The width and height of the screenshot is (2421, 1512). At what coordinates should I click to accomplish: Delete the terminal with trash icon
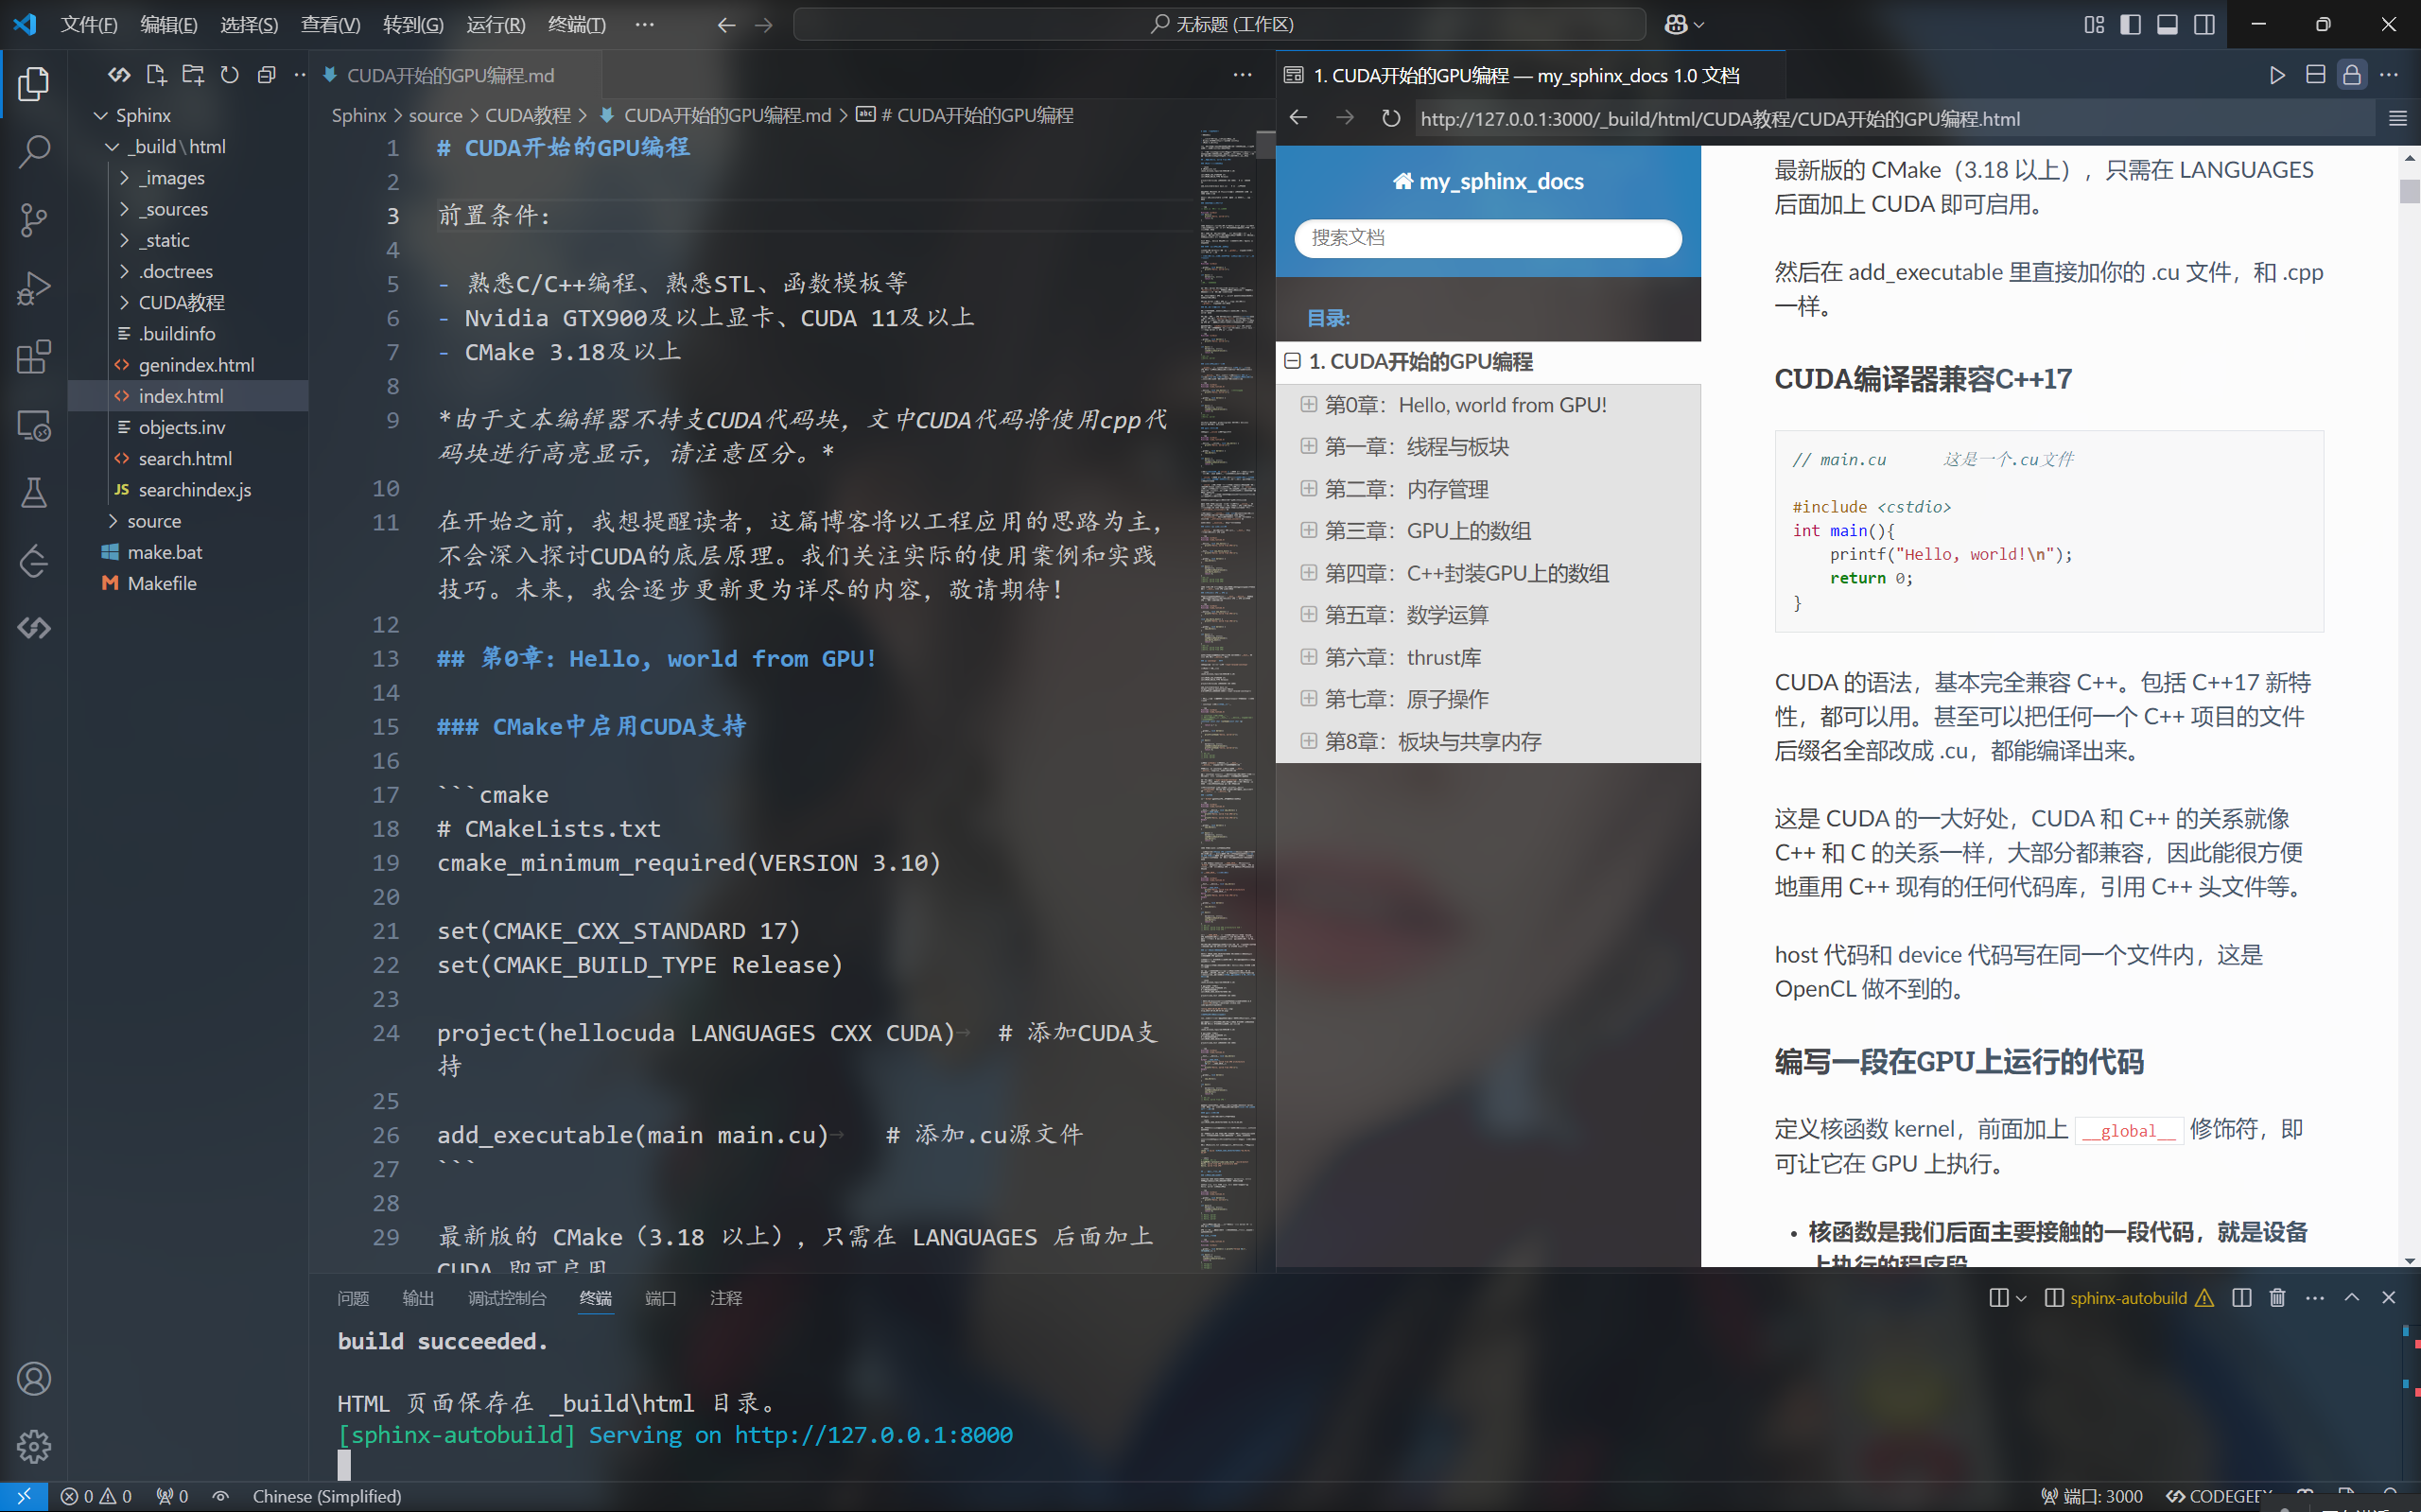click(x=2277, y=1297)
